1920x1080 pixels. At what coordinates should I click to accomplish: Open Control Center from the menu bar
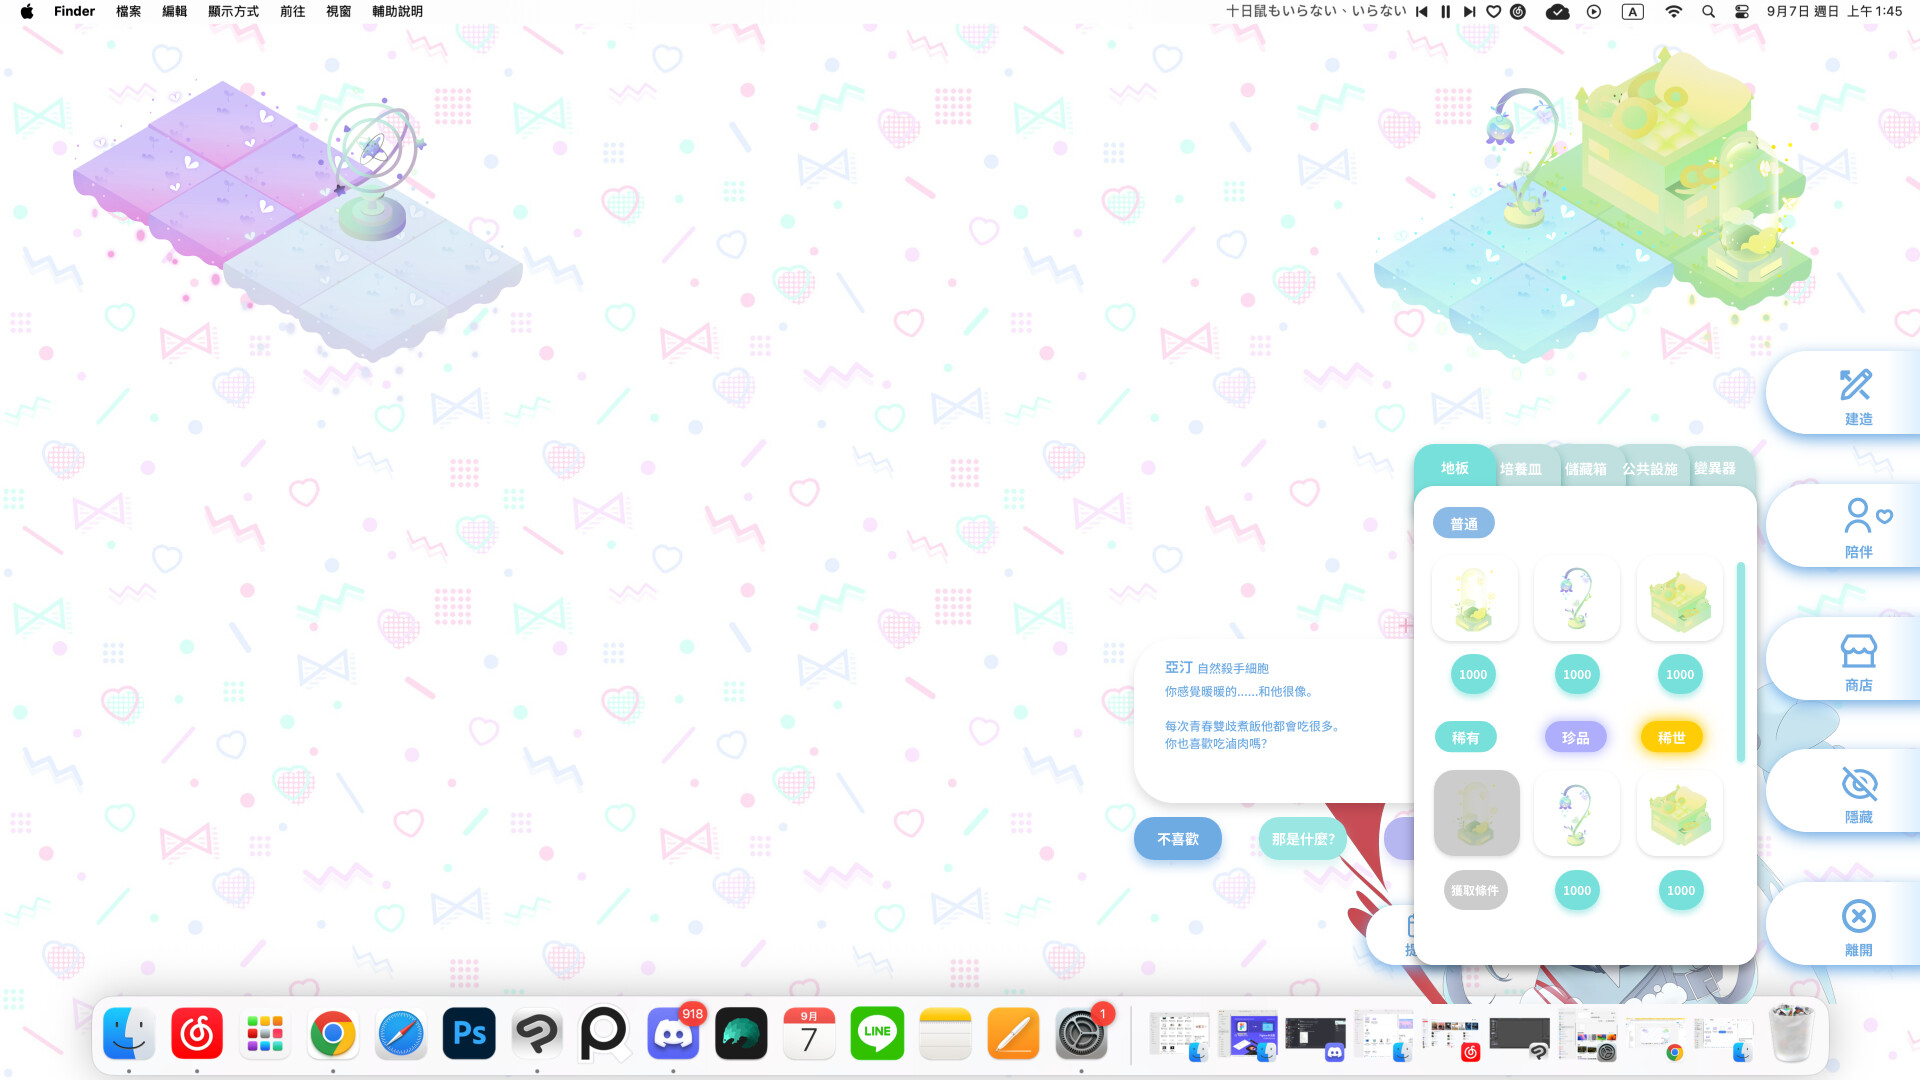[x=1742, y=12]
